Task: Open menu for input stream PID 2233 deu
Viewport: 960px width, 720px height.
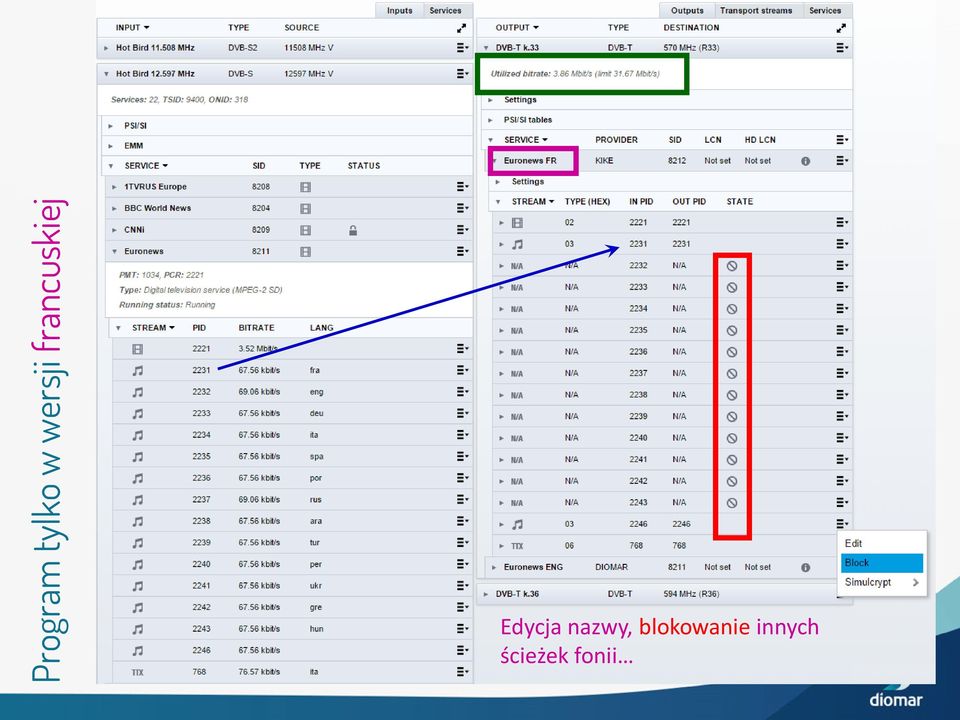Action: point(462,413)
